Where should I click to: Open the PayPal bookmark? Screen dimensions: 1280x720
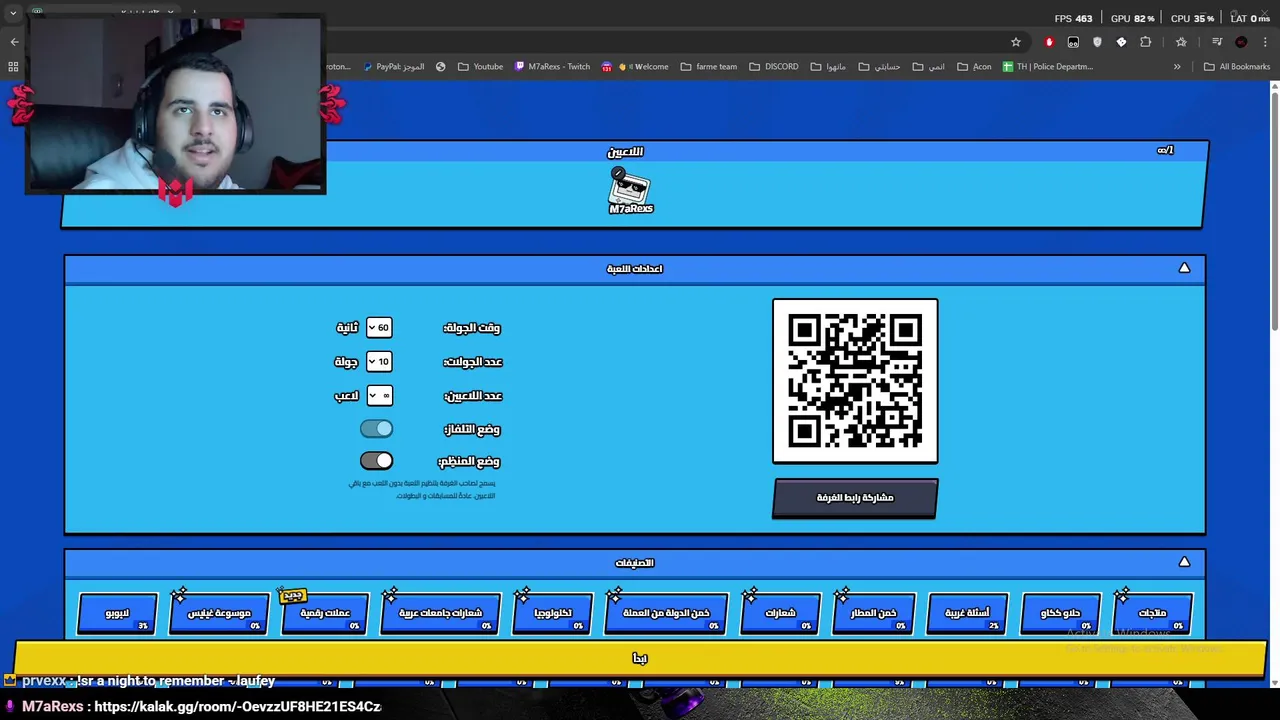point(394,67)
